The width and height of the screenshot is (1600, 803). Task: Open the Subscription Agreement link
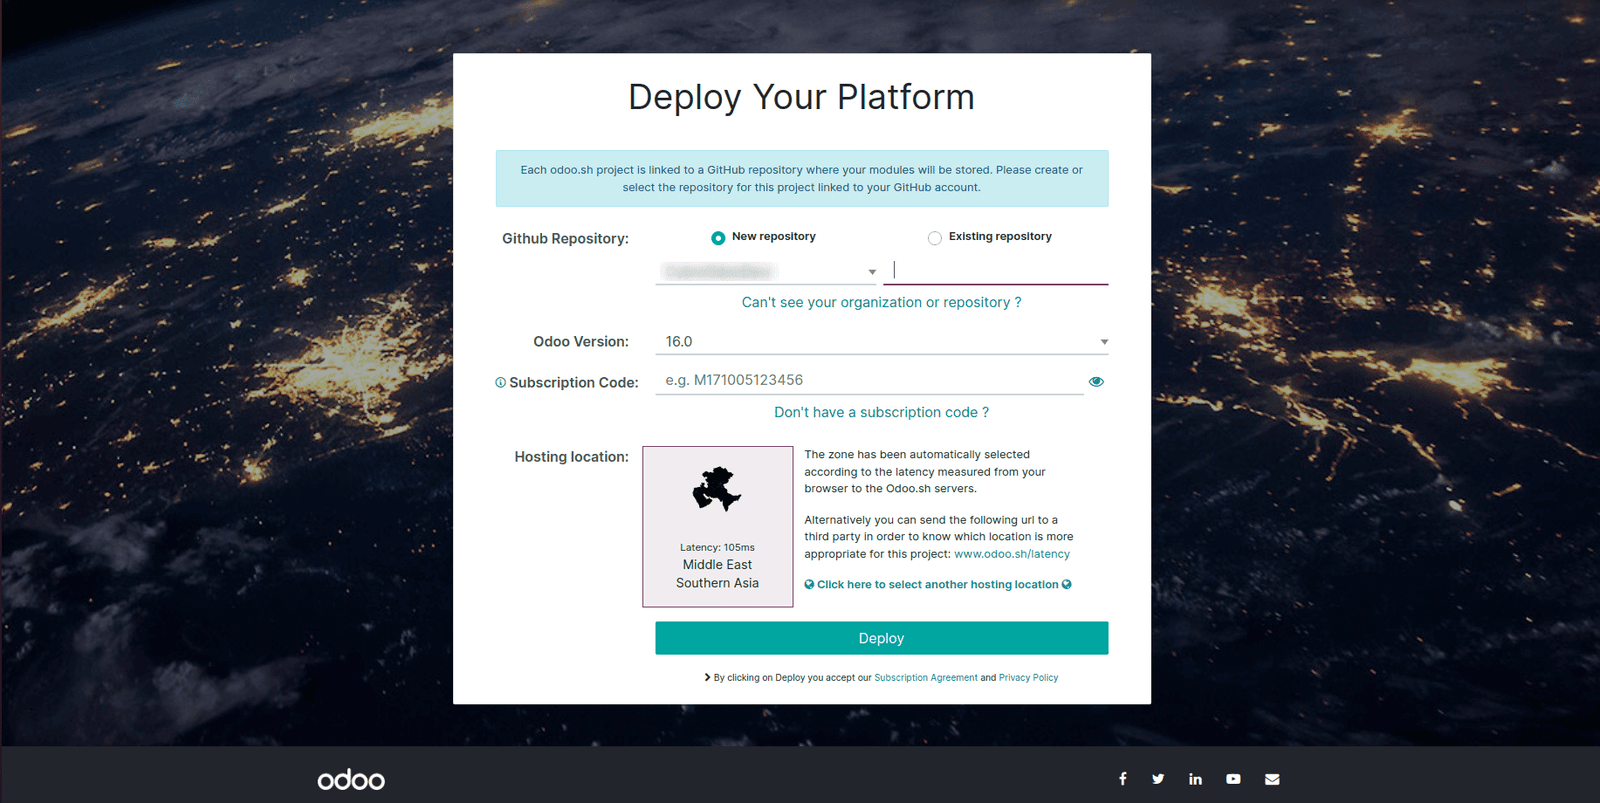[x=926, y=678]
